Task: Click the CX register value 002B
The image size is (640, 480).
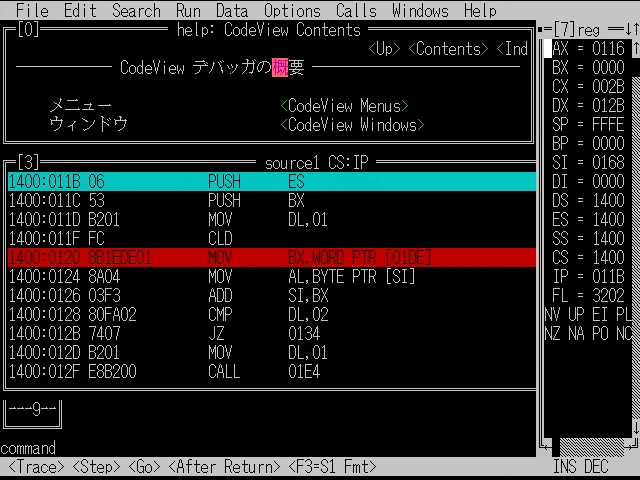Action: click(608, 87)
